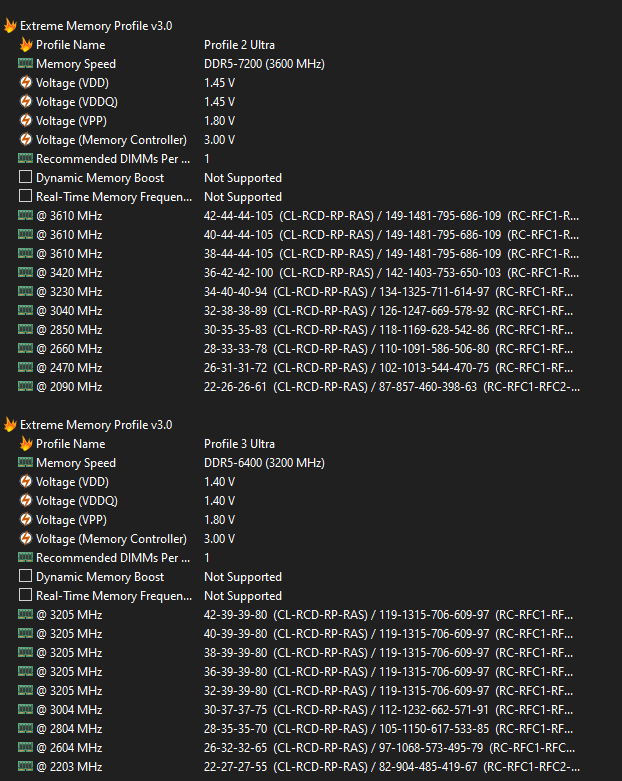The image size is (622, 781).
Task: Click the Voltage (VPP) icon under Profile 2 Ultra
Action: pyautogui.click(x=25, y=120)
